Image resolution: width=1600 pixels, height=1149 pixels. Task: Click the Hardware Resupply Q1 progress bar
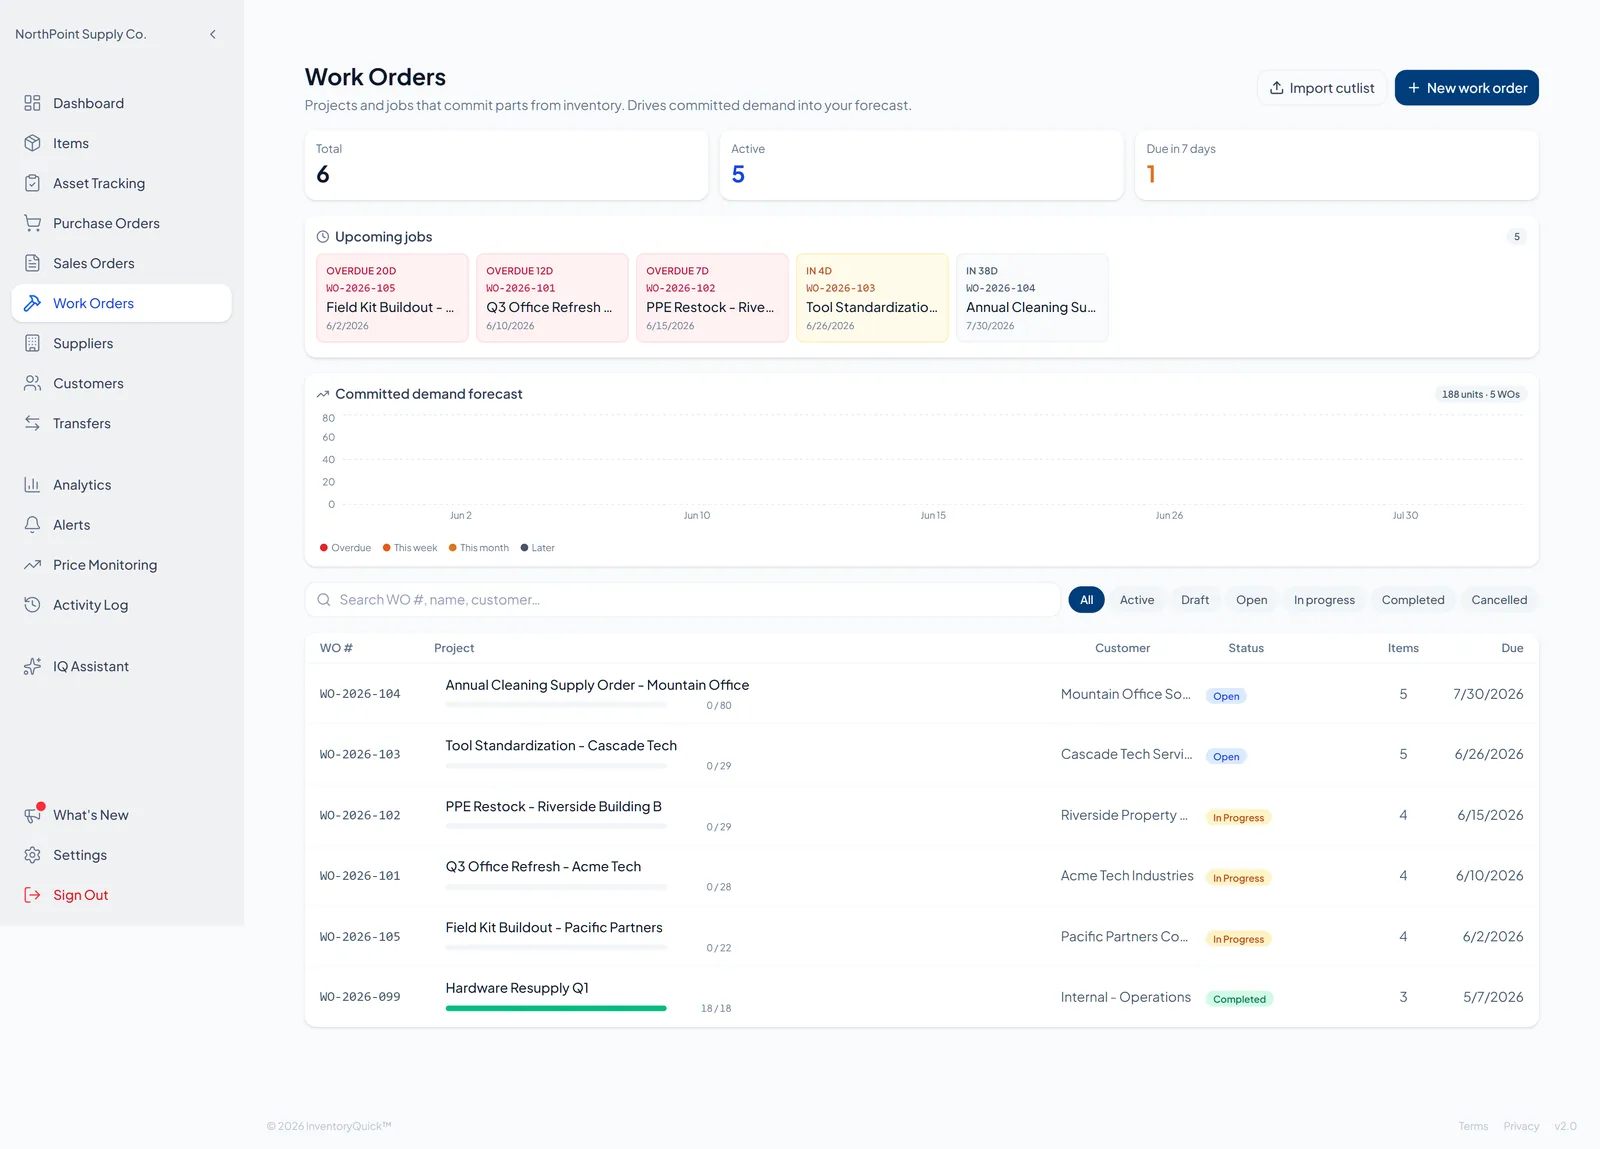[x=556, y=1008]
